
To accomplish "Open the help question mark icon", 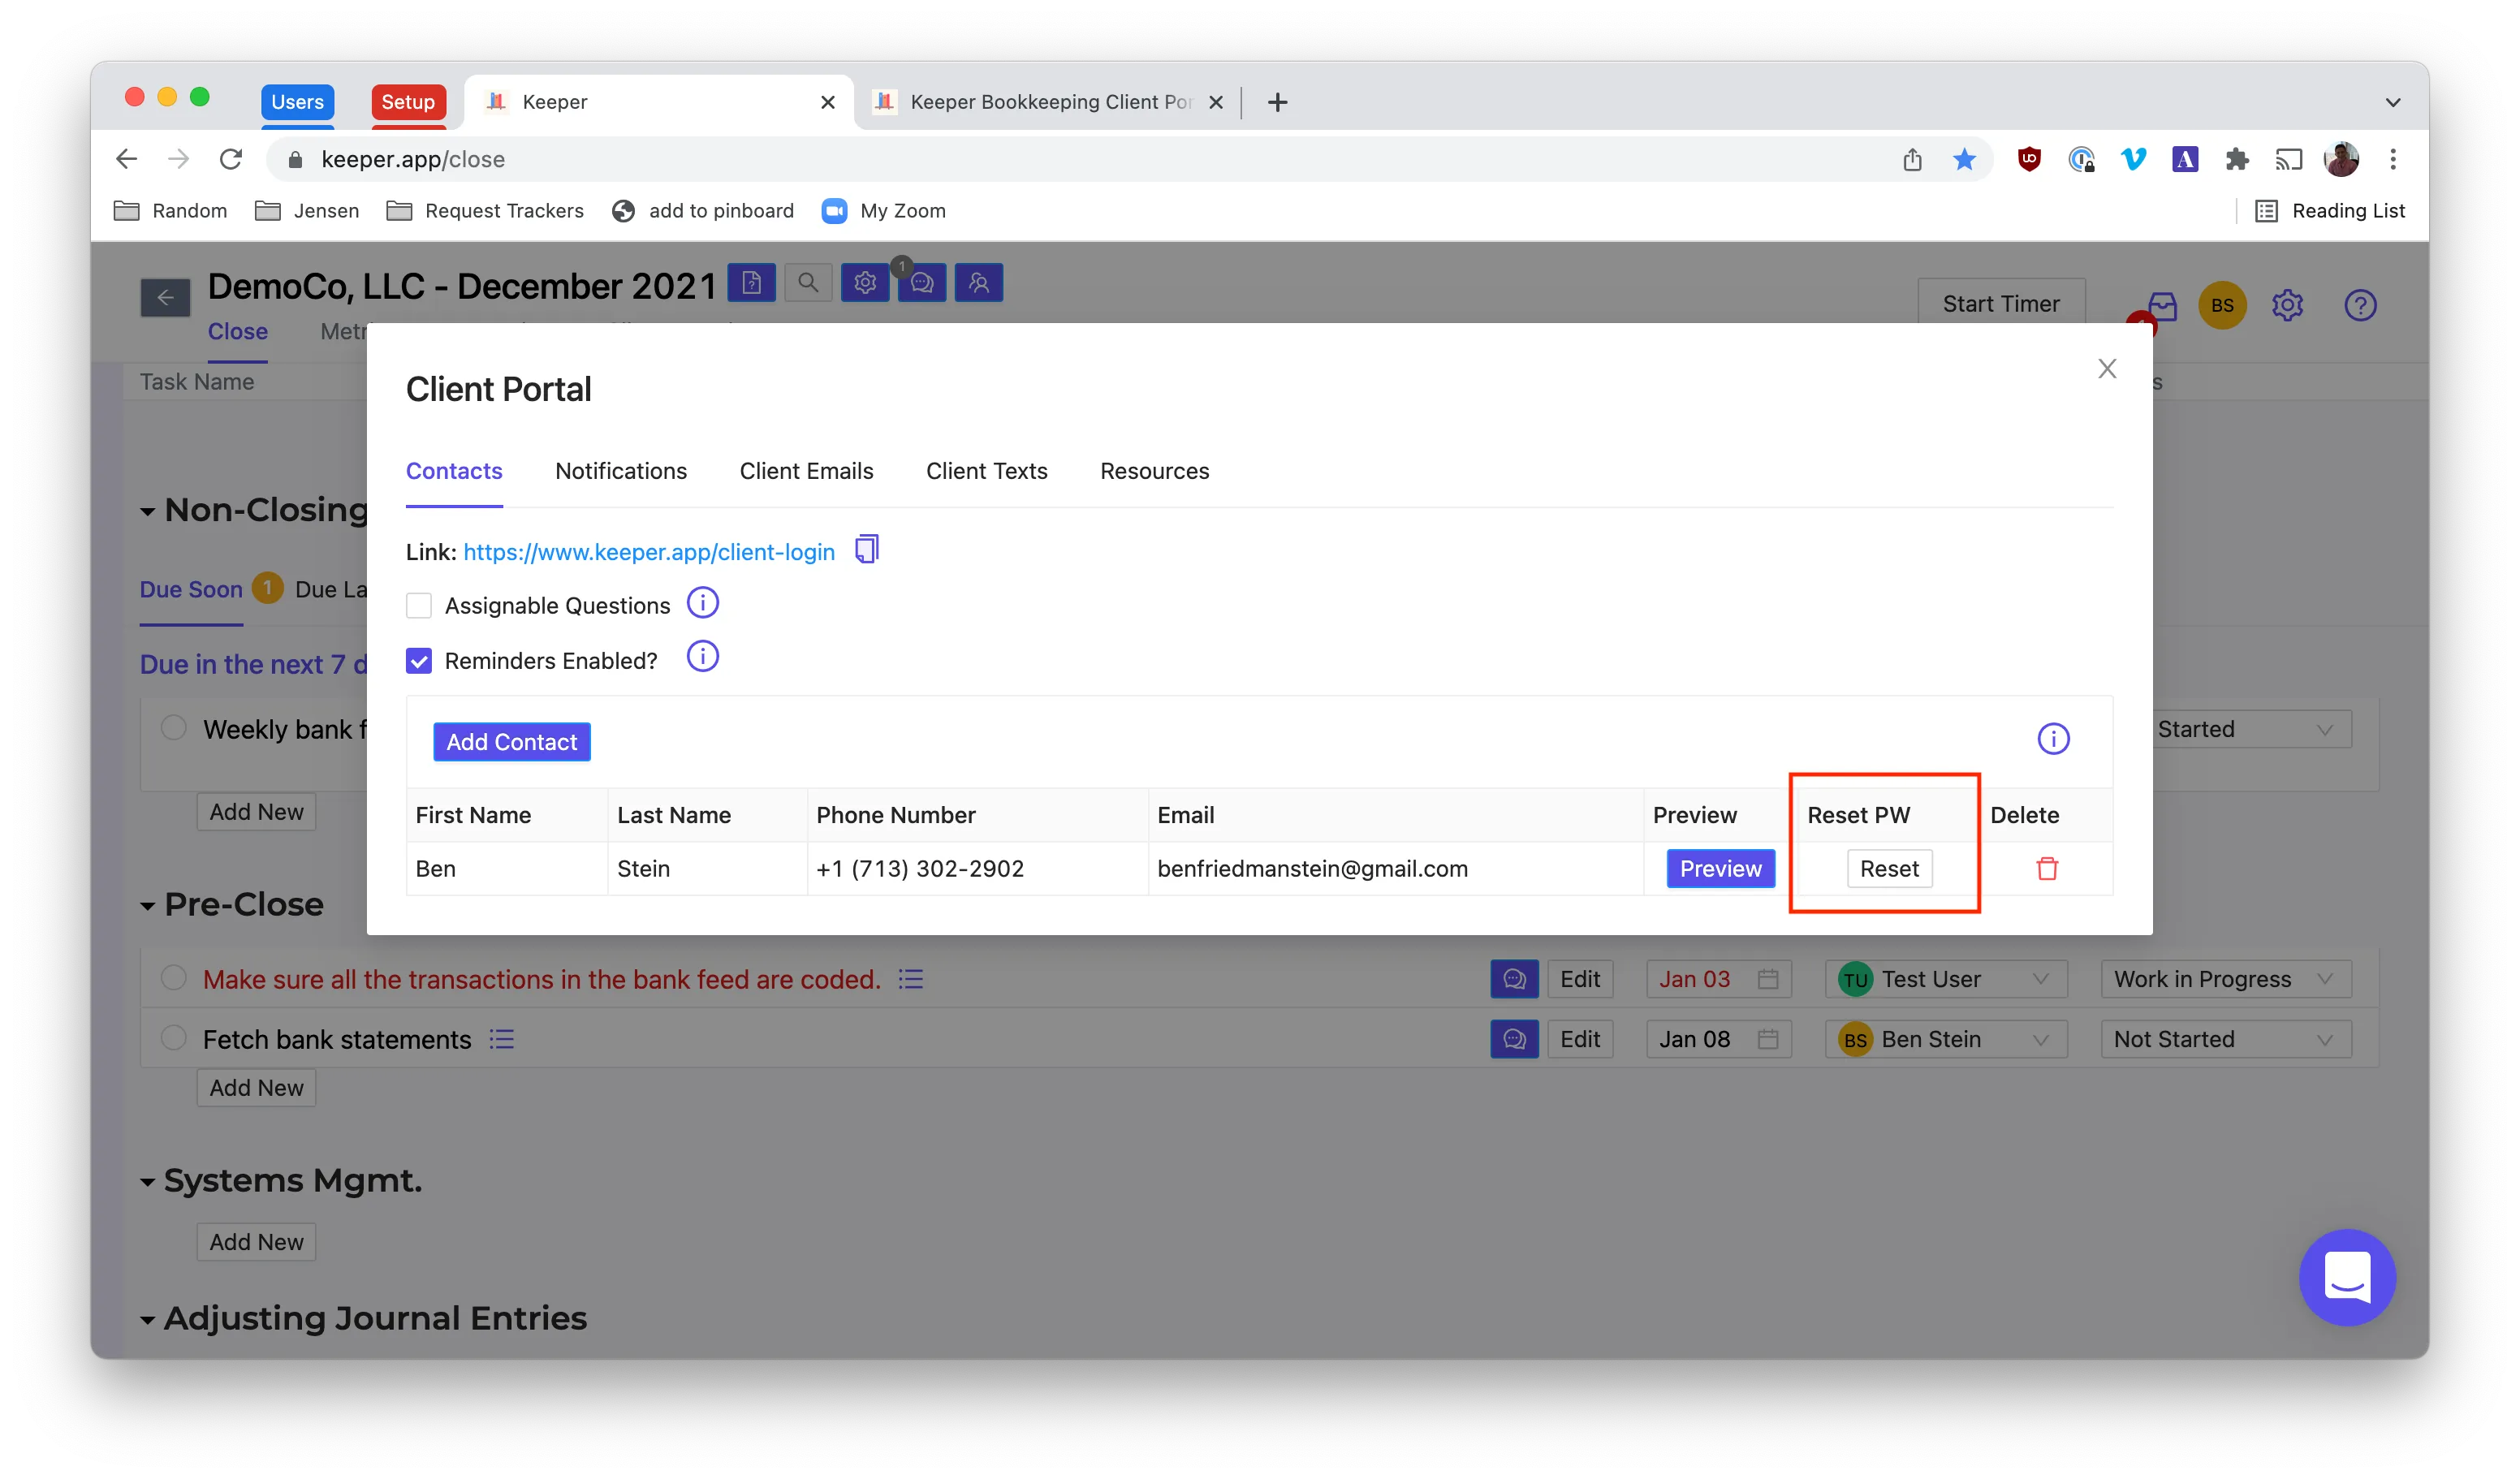I will pyautogui.click(x=2360, y=305).
